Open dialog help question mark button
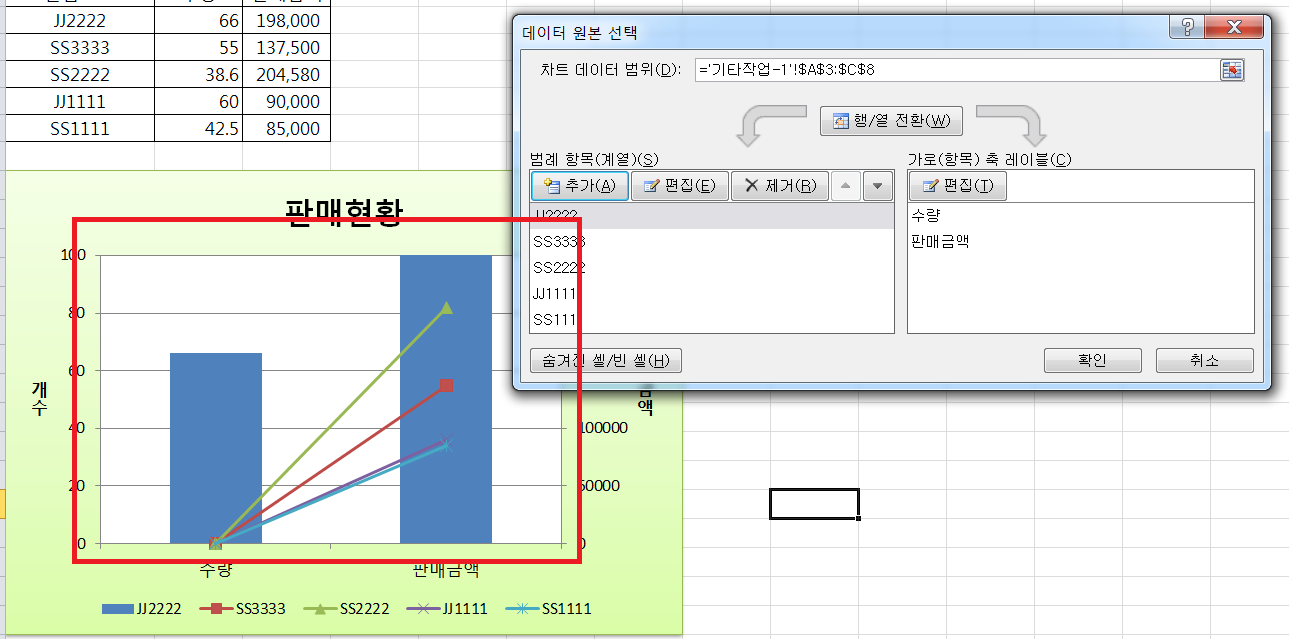The image size is (1289, 639). (1186, 28)
